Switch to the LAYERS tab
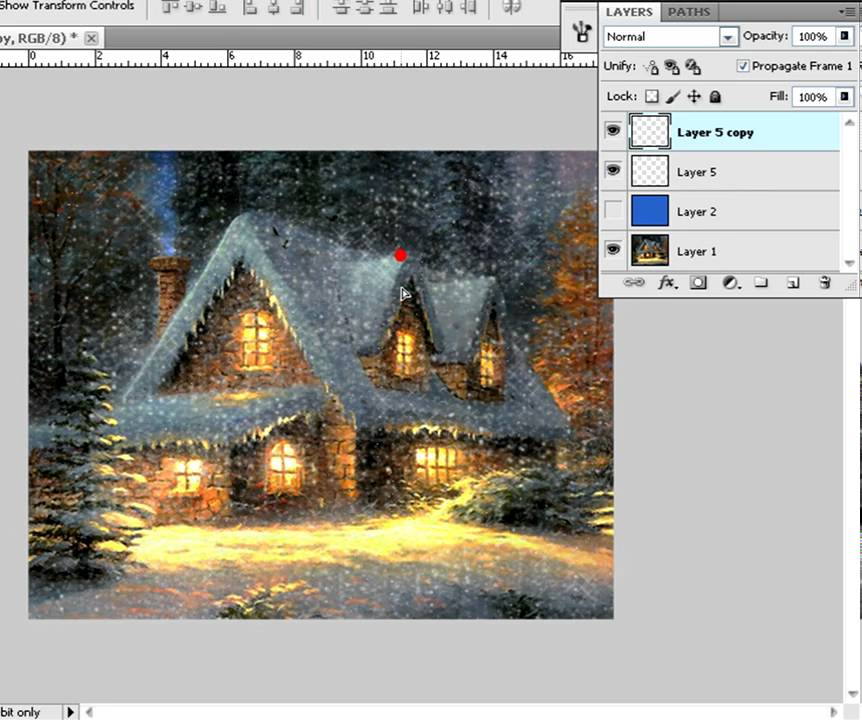Image resolution: width=862 pixels, height=720 pixels. click(629, 12)
